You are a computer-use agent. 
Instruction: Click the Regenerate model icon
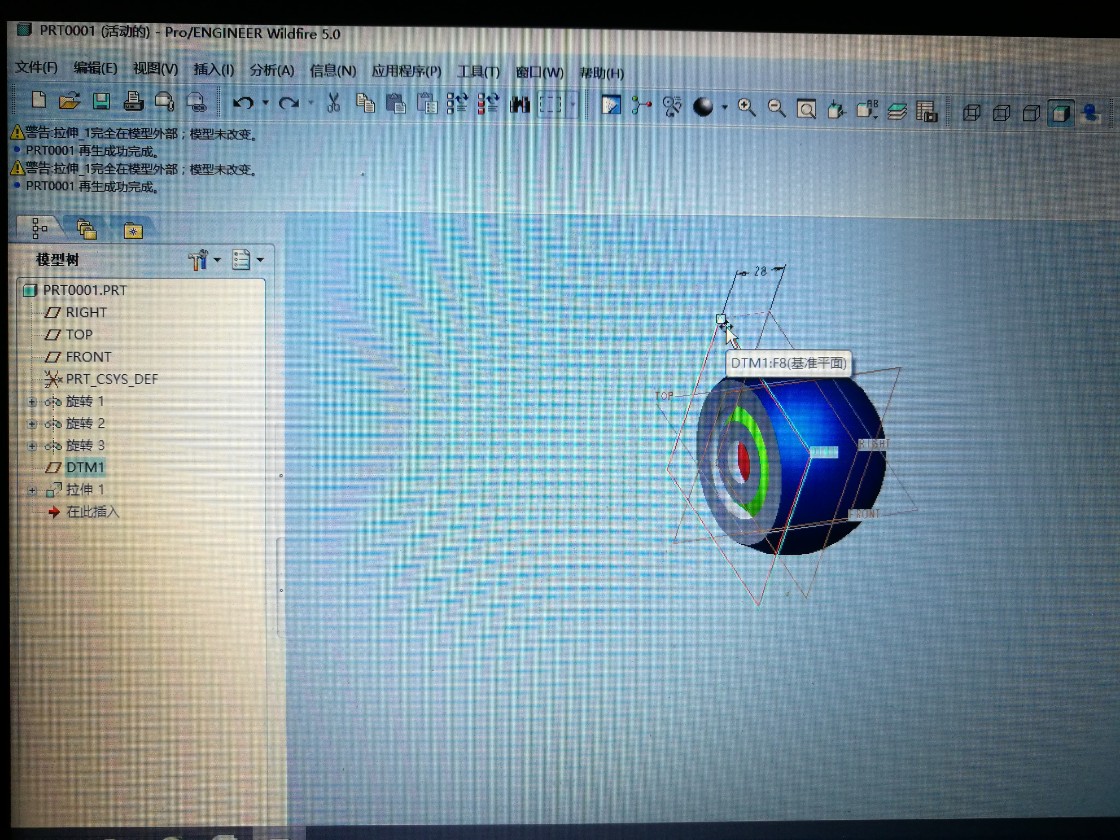tap(455, 104)
